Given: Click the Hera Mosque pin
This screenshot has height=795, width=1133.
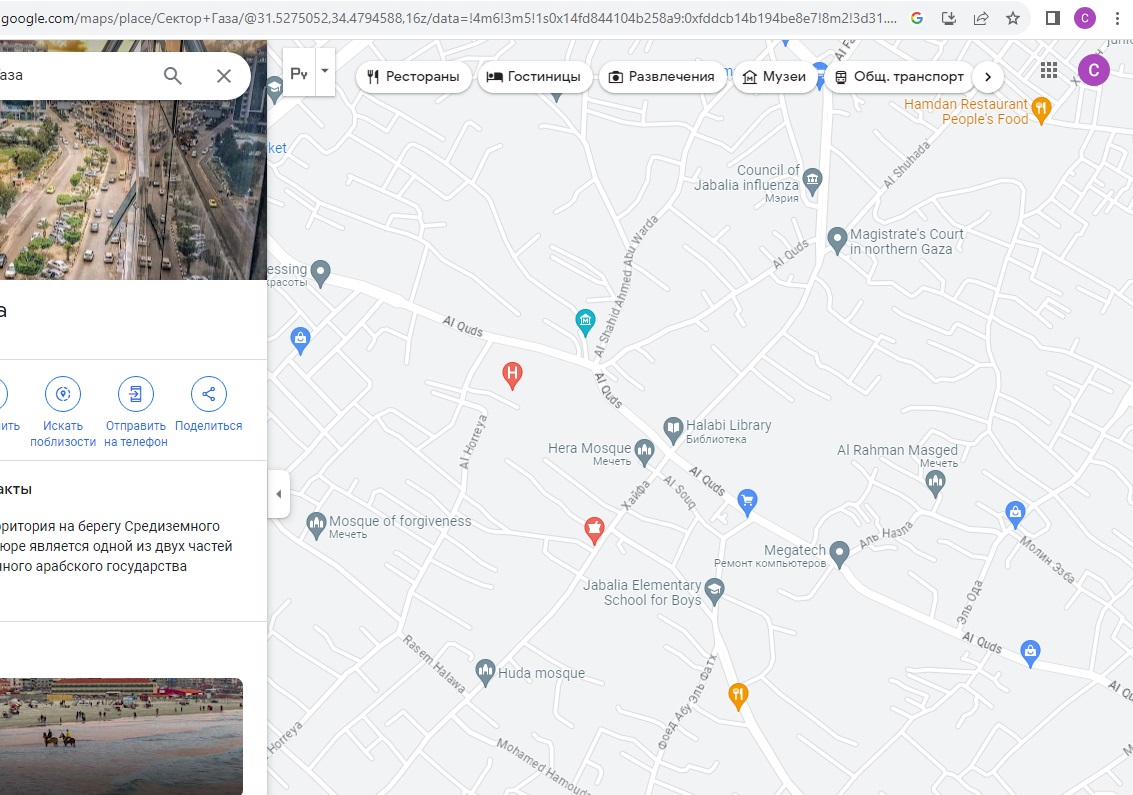Looking at the screenshot, I should [645, 452].
